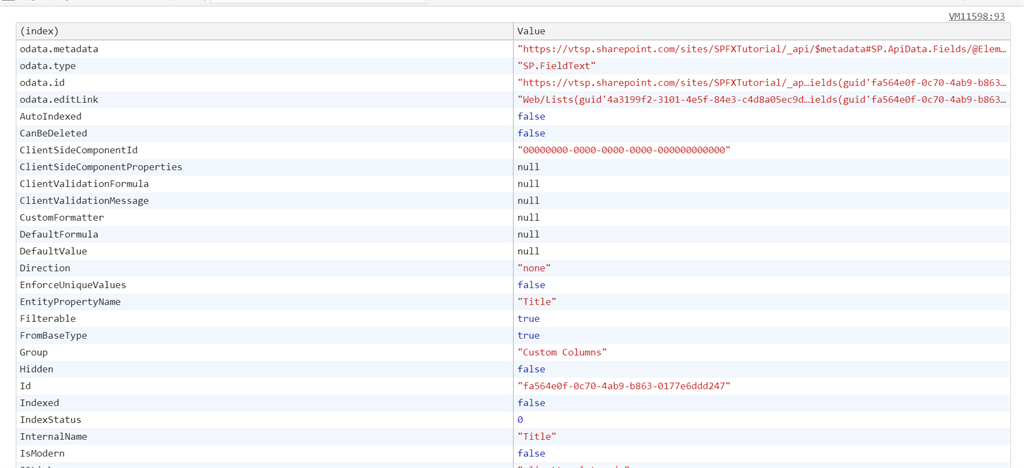Click the InternalName "Title" value
1024x468 pixels.
tap(537, 437)
